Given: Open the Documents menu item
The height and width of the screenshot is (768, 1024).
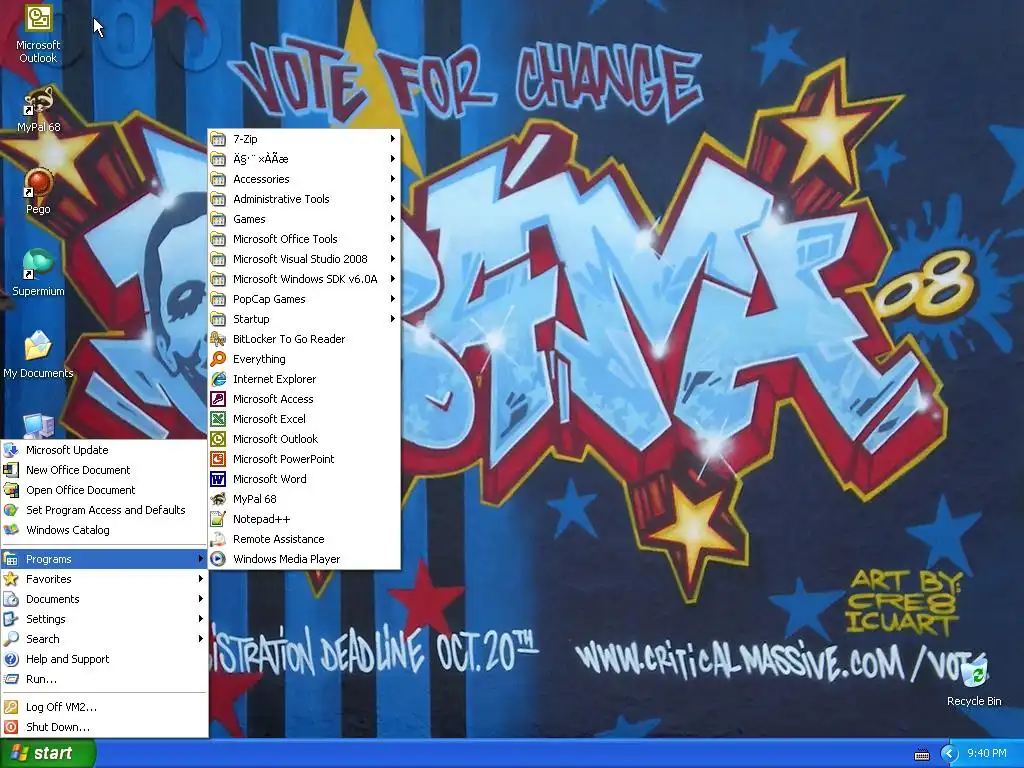Looking at the screenshot, I should (x=104, y=599).
